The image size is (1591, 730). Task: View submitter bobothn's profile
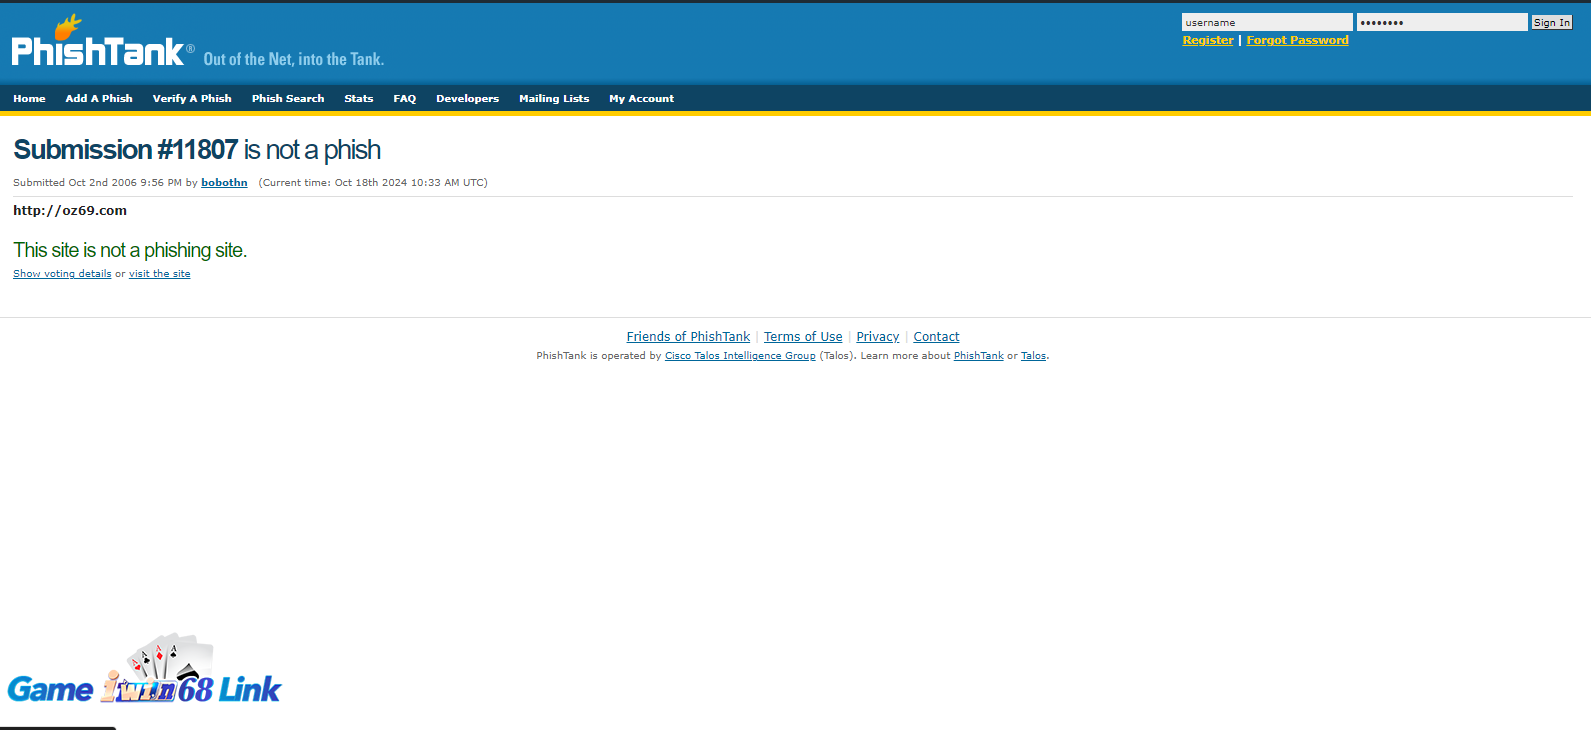tap(224, 183)
